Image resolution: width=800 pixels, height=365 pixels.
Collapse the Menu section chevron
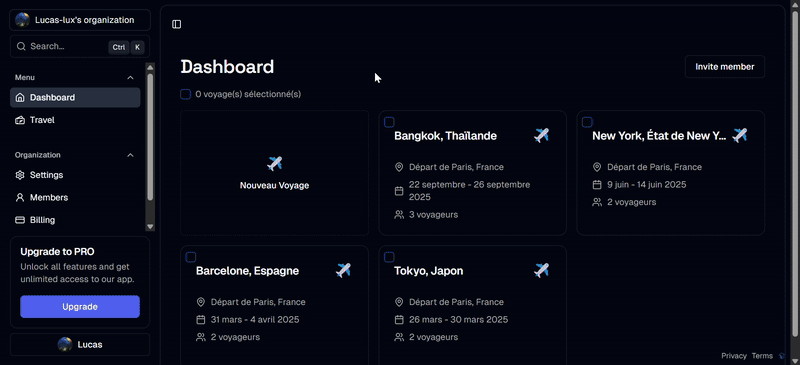130,78
